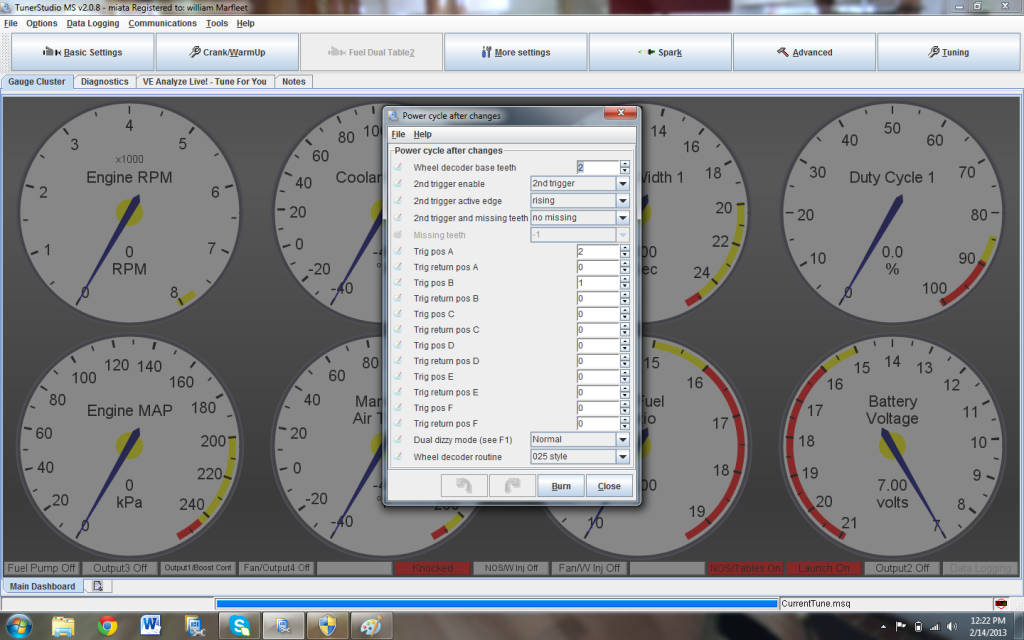Click new dashboard tab icon next to Main Dashboard
The height and width of the screenshot is (640, 1024).
(x=98, y=586)
